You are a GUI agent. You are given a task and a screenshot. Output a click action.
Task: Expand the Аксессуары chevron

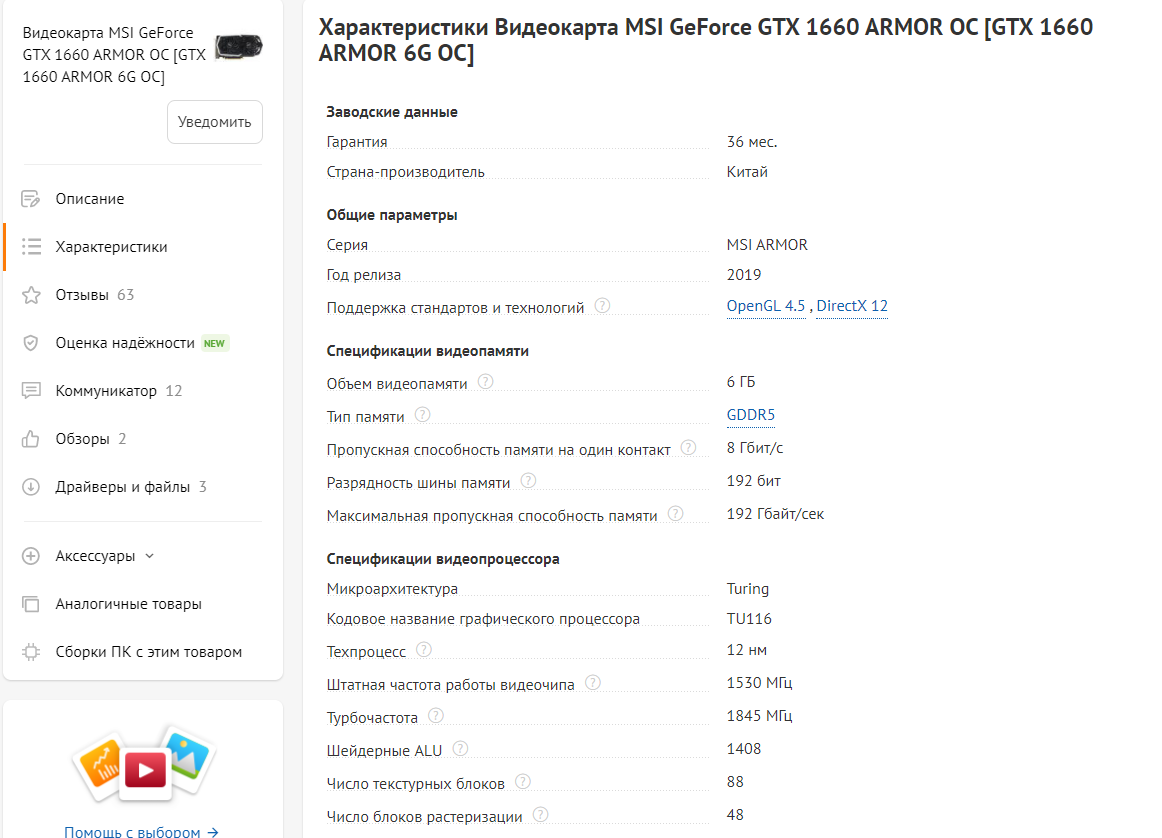pyautogui.click(x=150, y=556)
